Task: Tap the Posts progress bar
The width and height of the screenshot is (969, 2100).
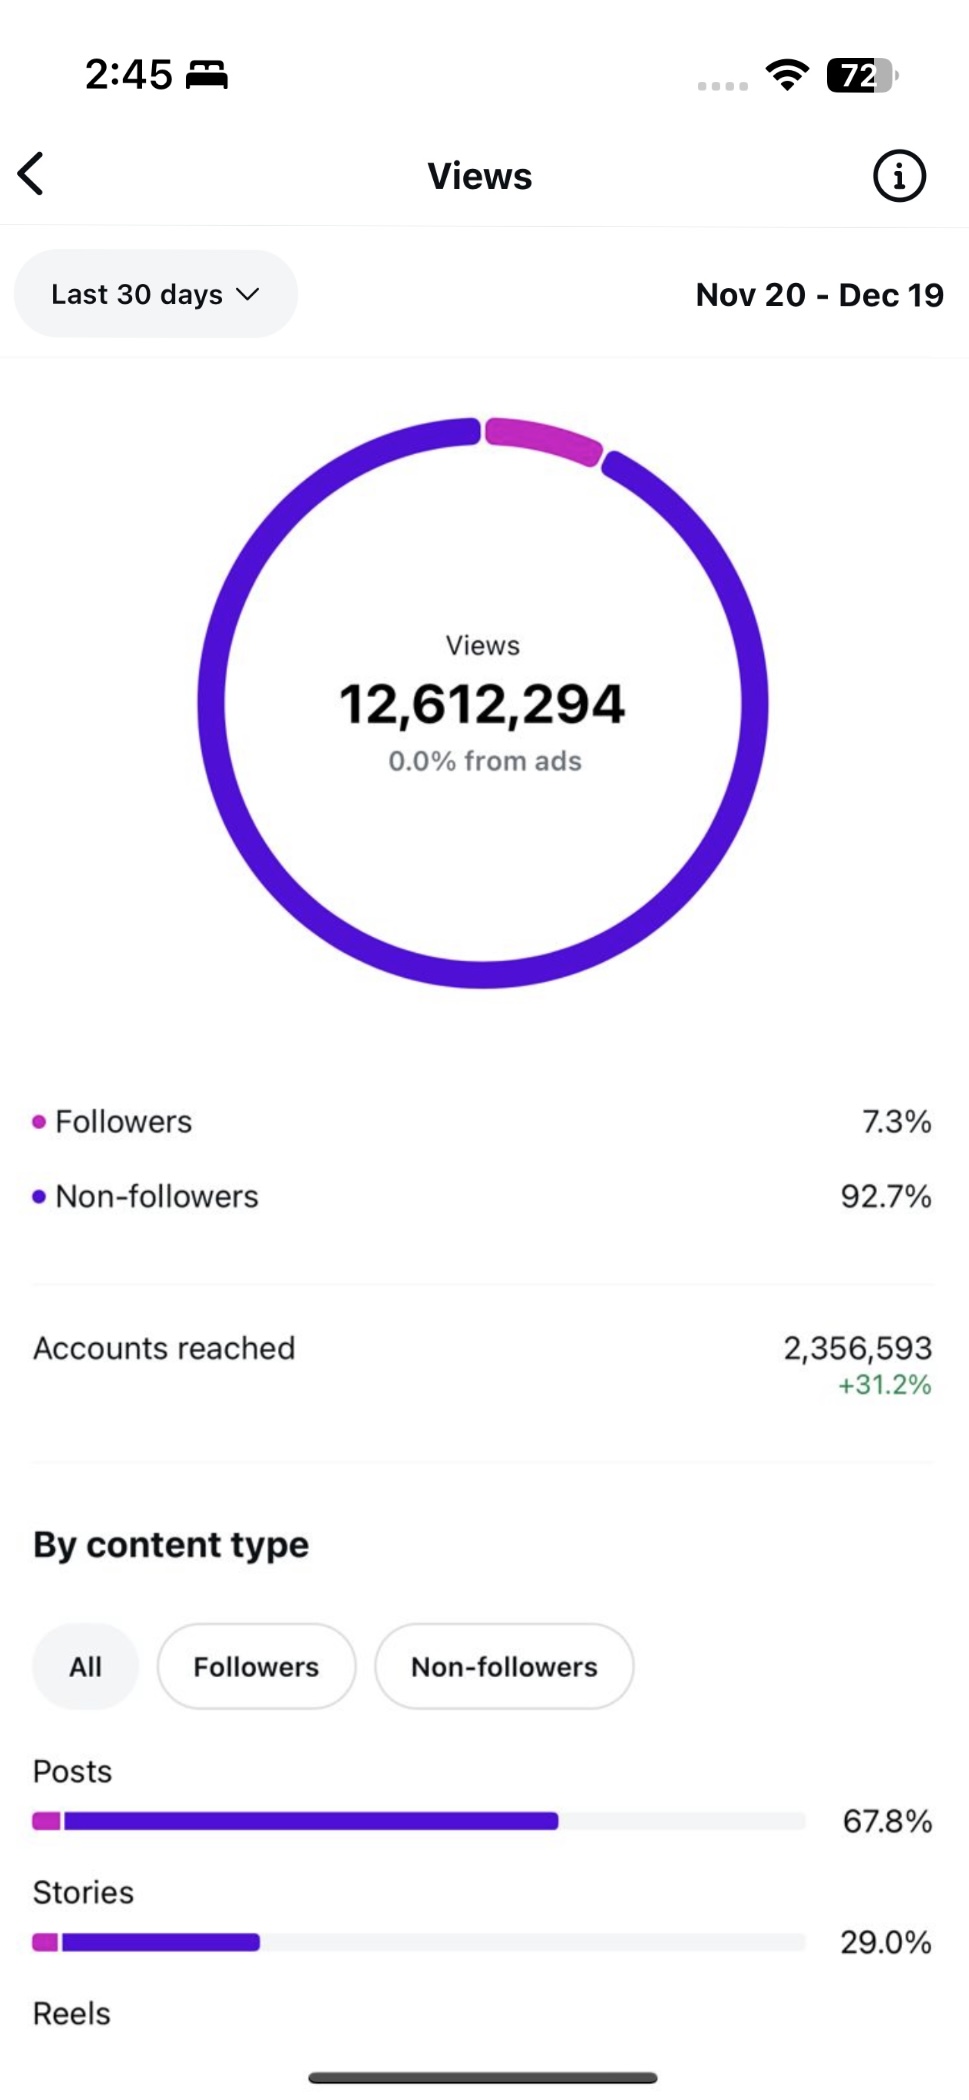Action: [418, 1821]
